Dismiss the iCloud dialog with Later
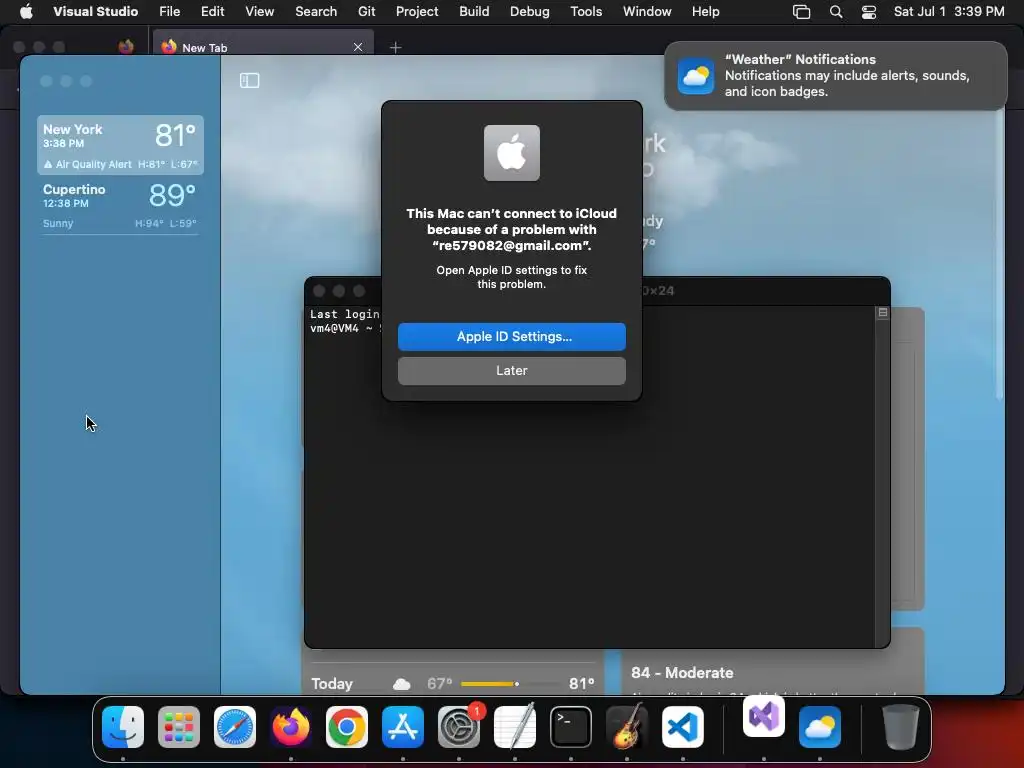The image size is (1024, 768). click(511, 370)
